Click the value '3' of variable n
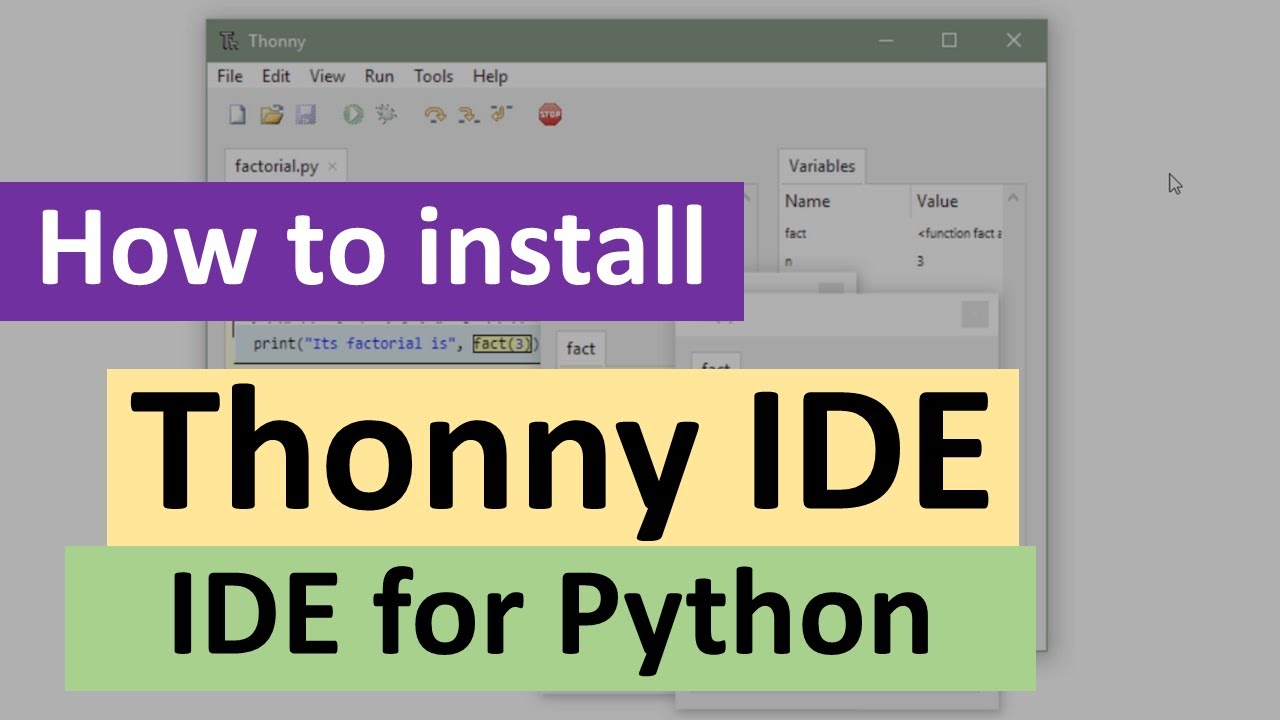Screen dimensions: 1280x720 (x=920, y=261)
